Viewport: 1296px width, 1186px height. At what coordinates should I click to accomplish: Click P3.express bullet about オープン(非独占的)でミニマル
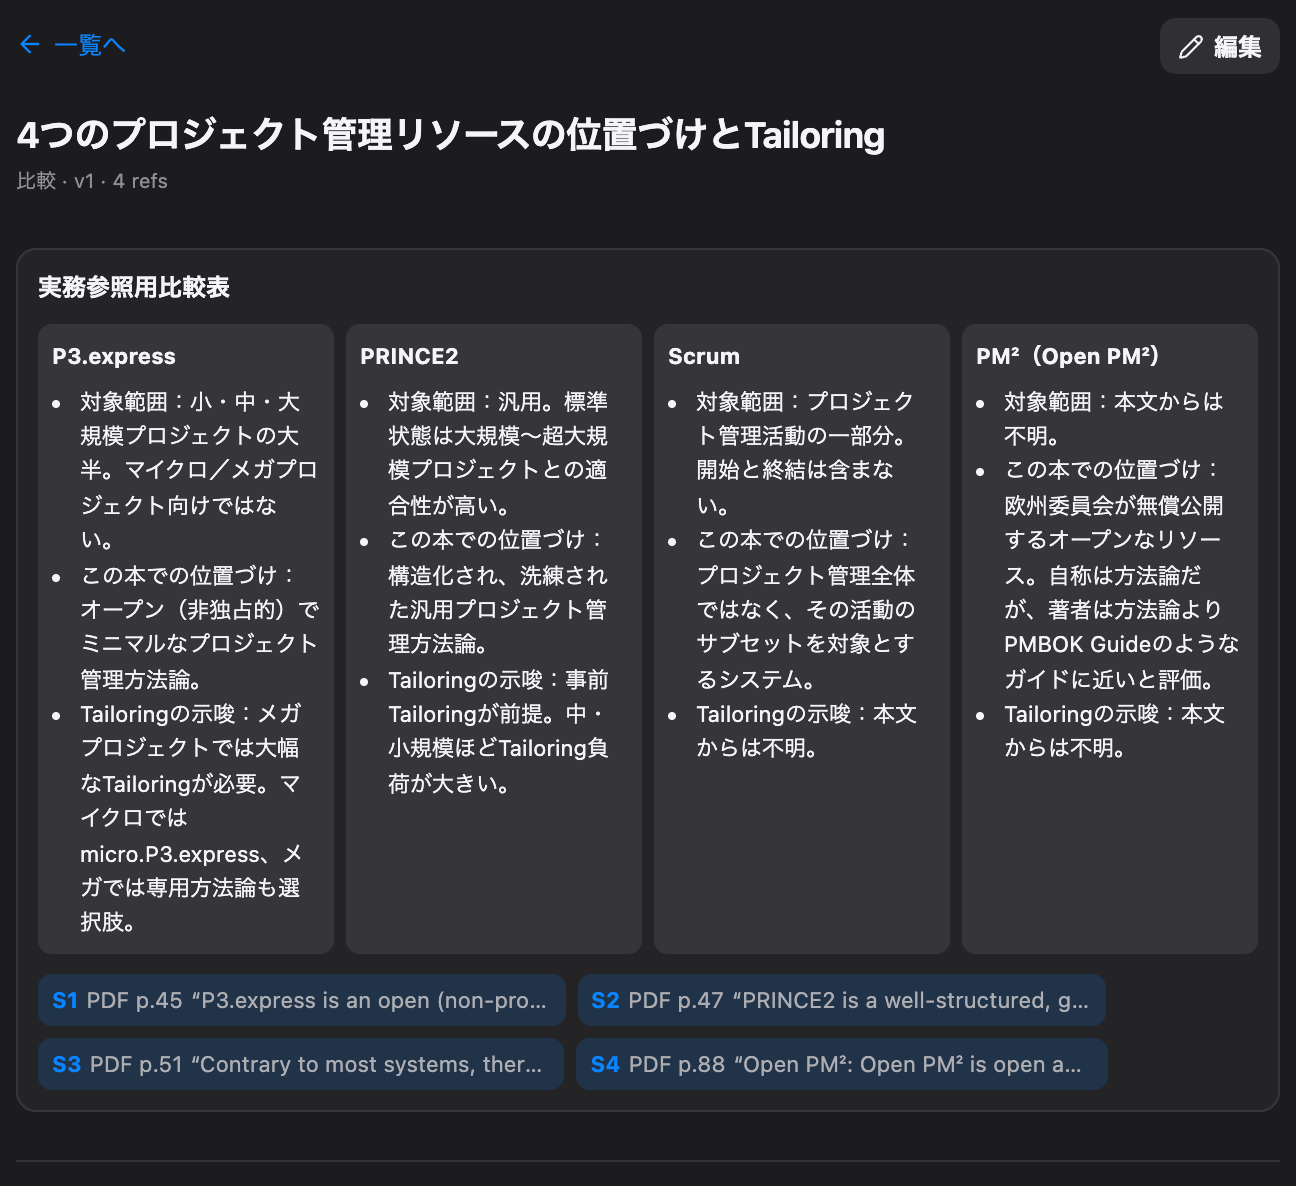[x=198, y=627]
